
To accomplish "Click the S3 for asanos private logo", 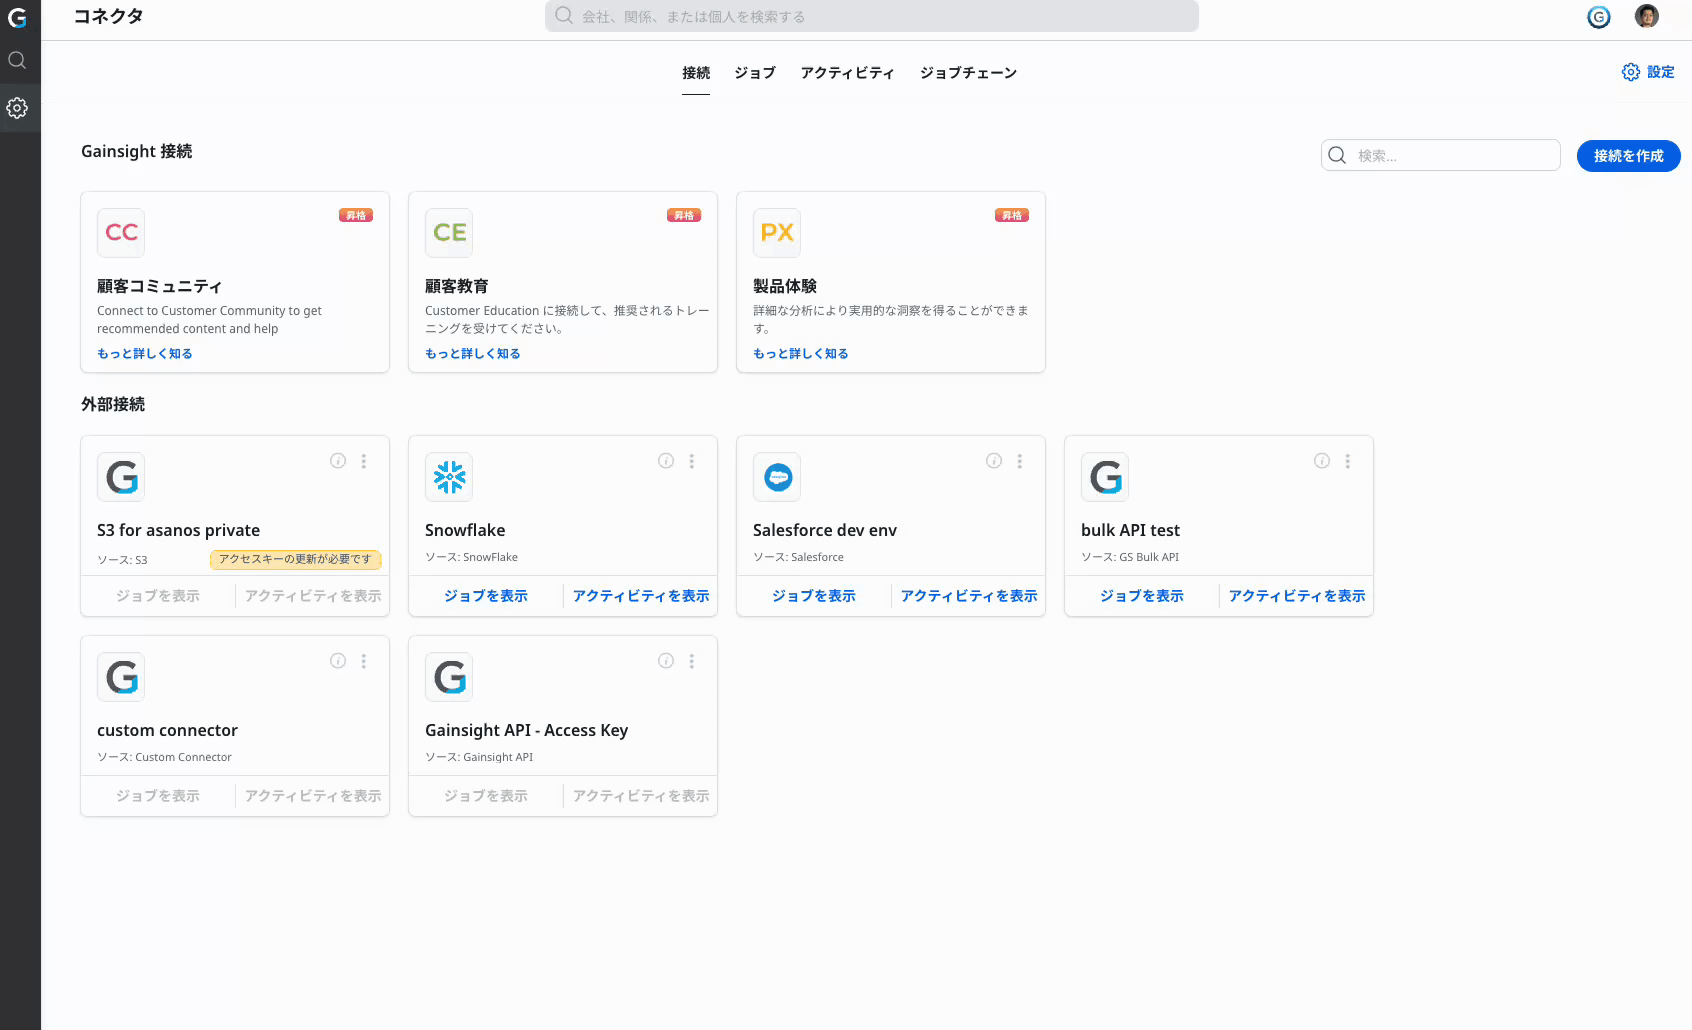I will click(121, 477).
